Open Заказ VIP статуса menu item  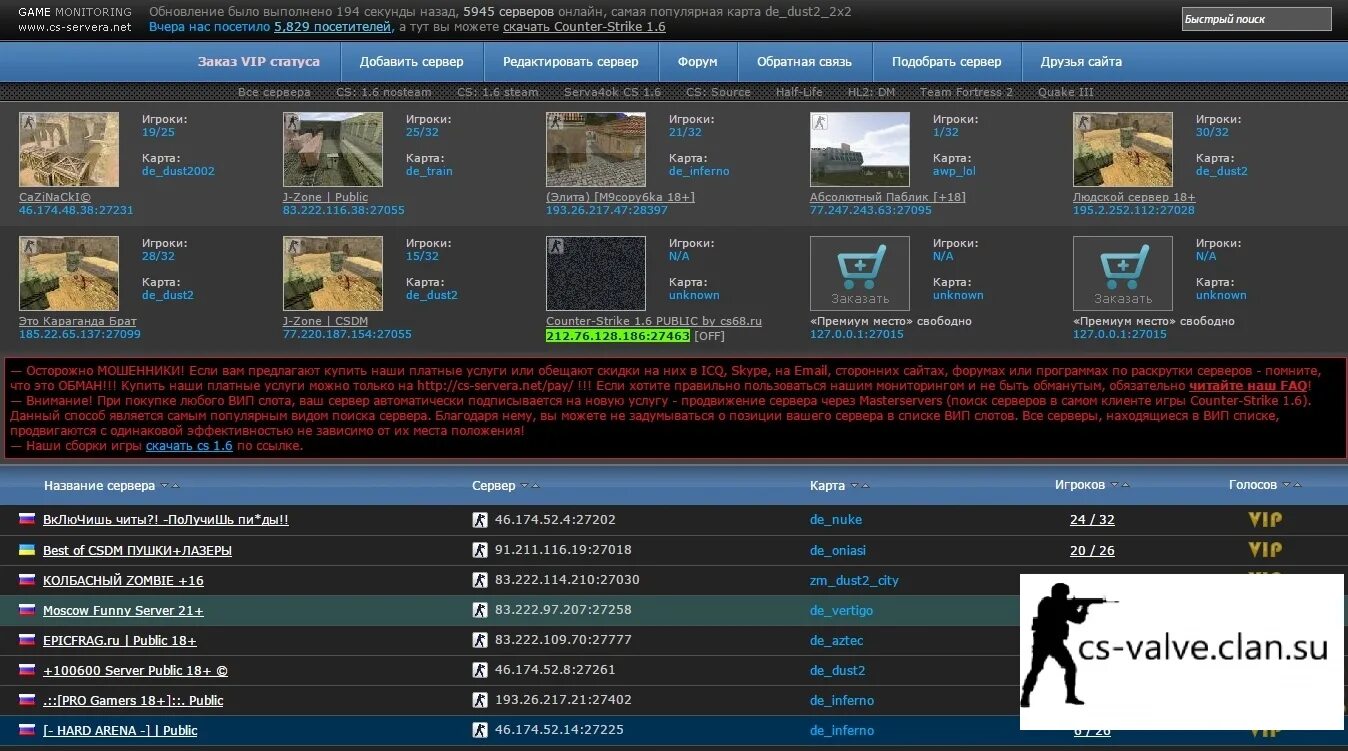259,62
